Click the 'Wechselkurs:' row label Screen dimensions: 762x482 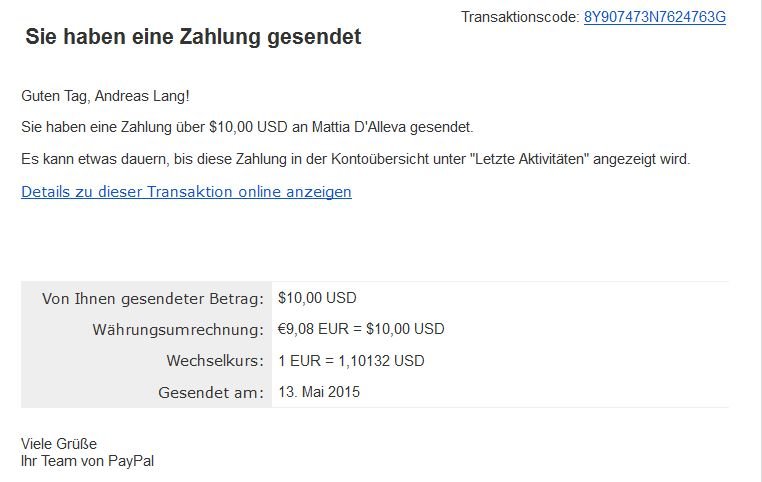point(215,361)
